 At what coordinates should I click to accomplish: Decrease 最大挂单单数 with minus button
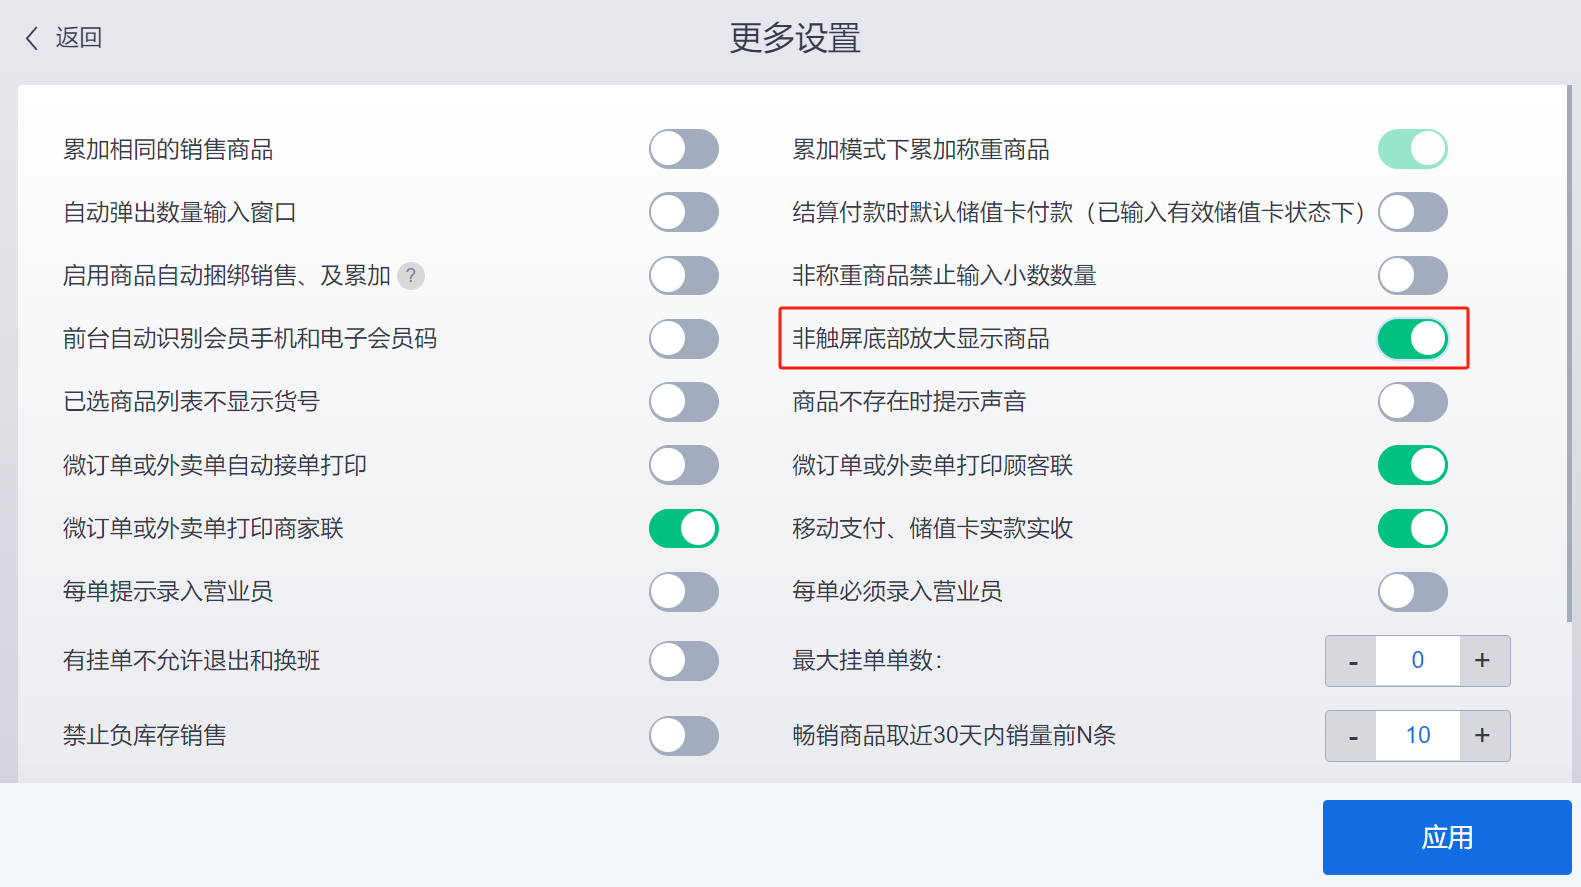pos(1352,661)
